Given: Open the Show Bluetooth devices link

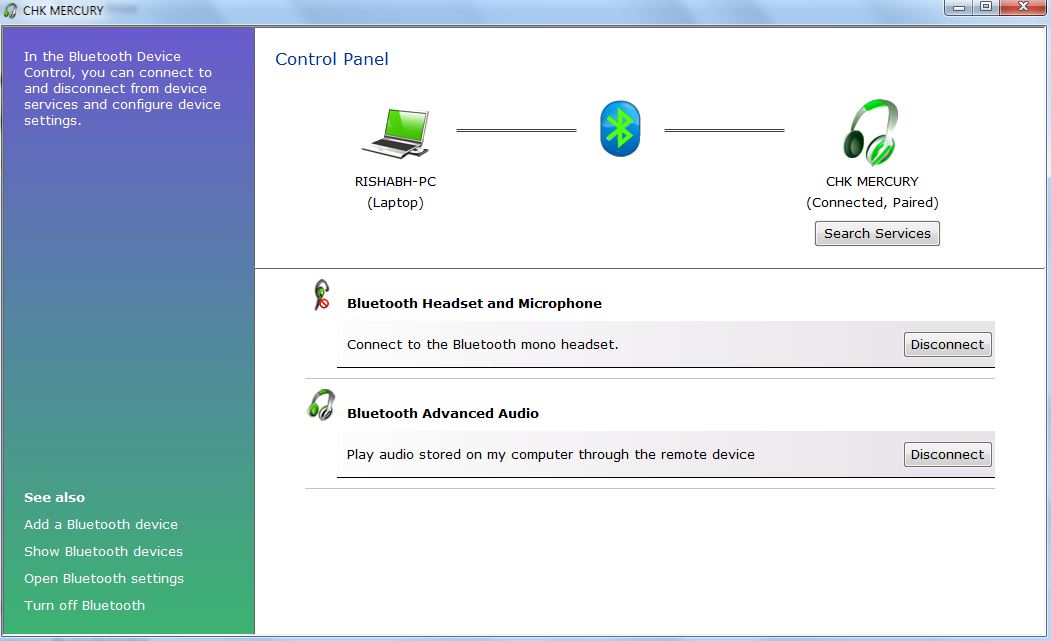Looking at the screenshot, I should coord(103,551).
